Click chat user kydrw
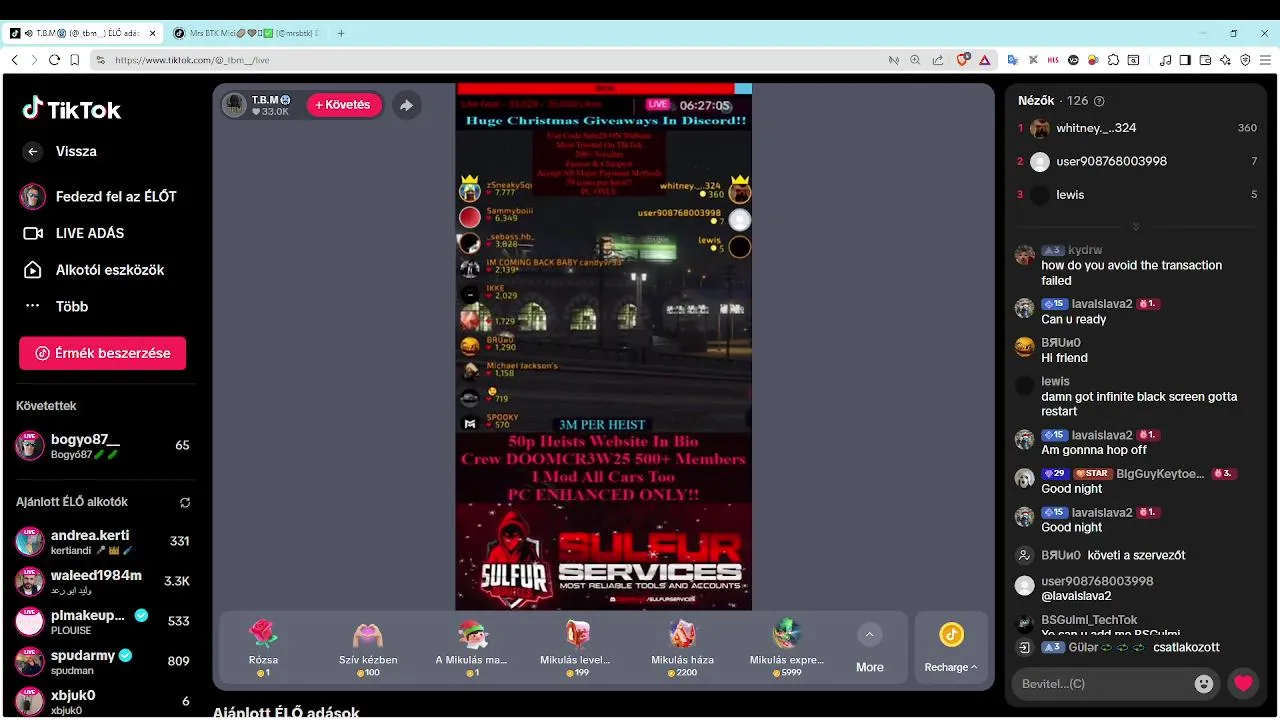 pyautogui.click(x=1085, y=250)
